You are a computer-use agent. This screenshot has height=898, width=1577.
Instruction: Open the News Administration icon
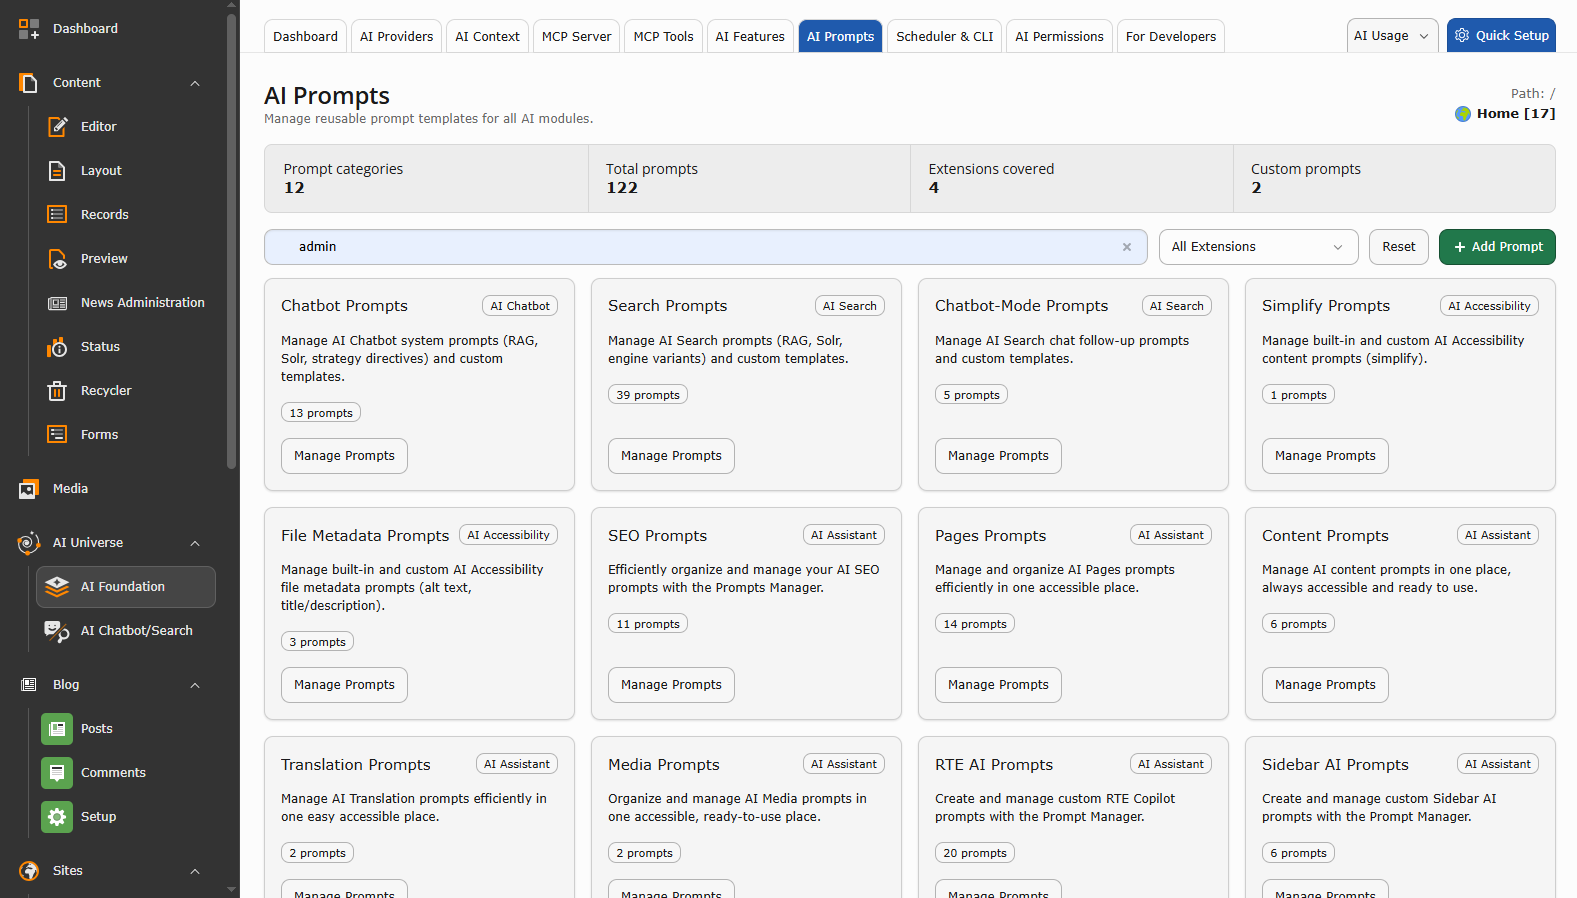[58, 303]
